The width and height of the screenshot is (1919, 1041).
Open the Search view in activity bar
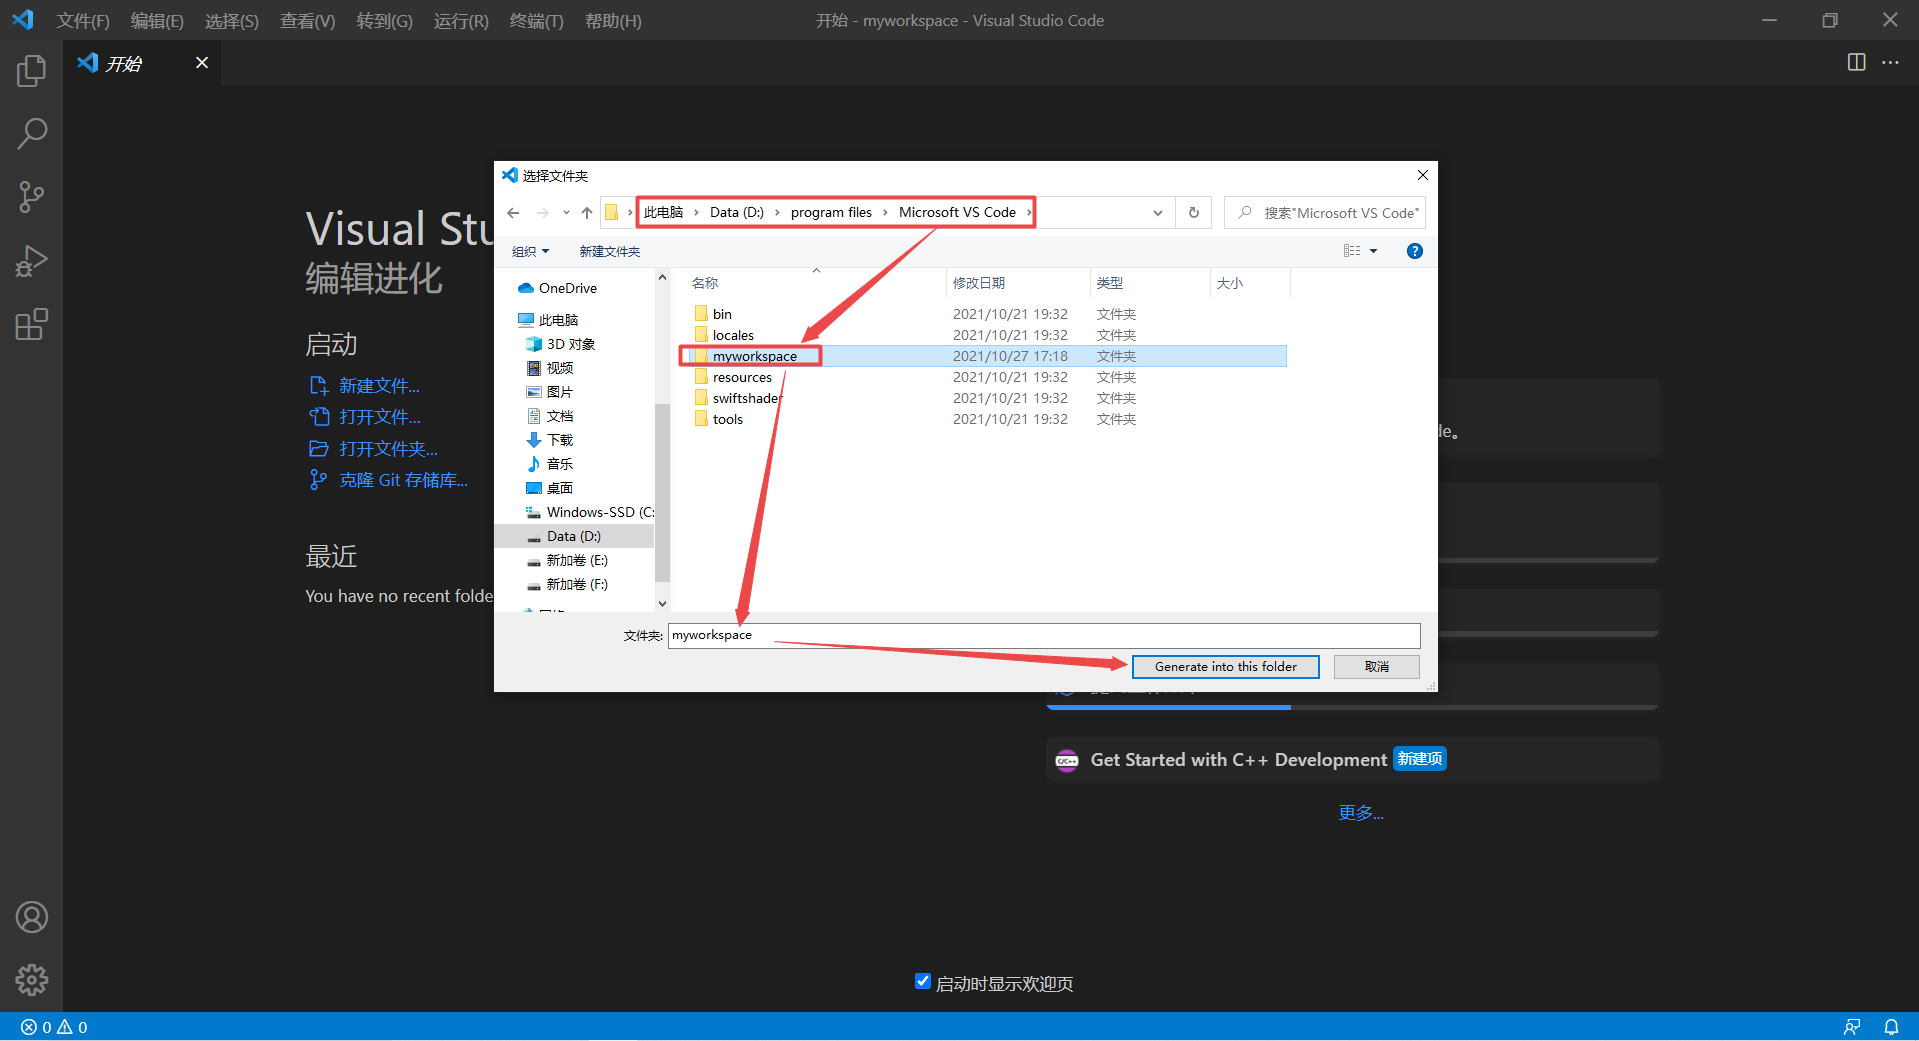click(31, 133)
